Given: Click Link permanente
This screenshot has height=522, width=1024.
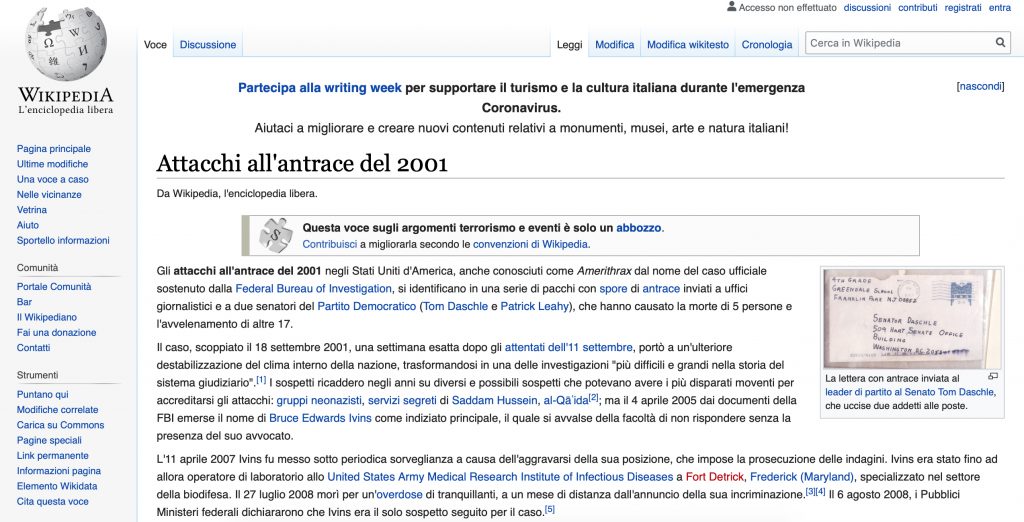Looking at the screenshot, I should 52,455.
